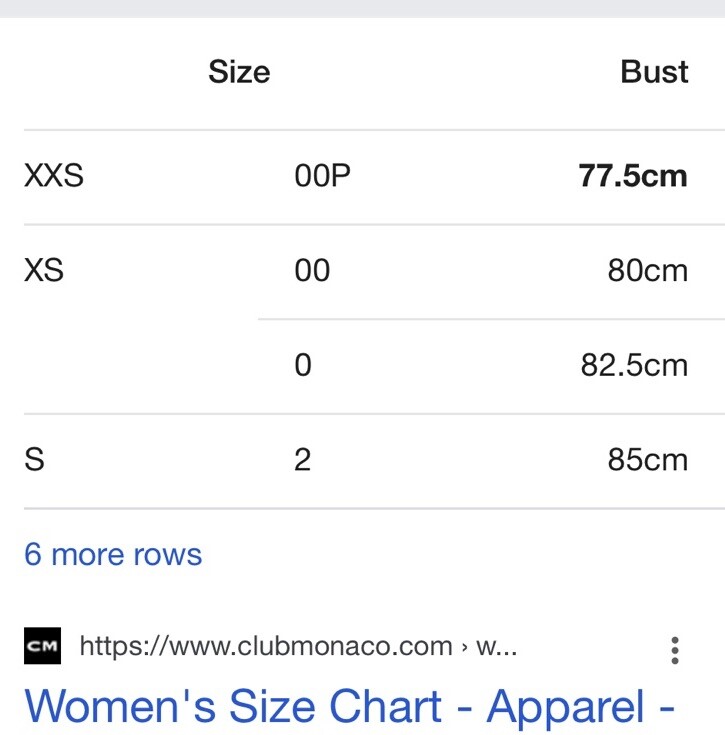The image size is (725, 735).
Task: Expand table via '6 more rows' link
Action: click(x=113, y=555)
